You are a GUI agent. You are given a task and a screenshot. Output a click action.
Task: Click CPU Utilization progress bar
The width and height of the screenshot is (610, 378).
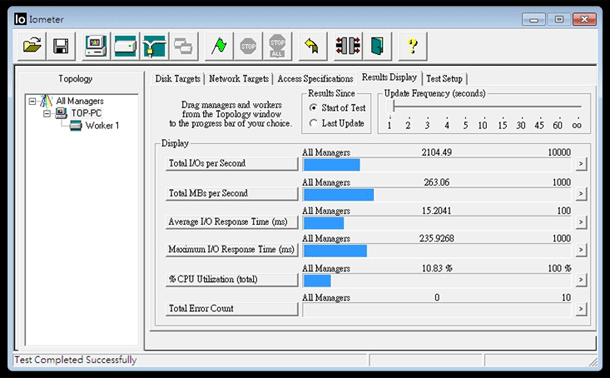[437, 281]
